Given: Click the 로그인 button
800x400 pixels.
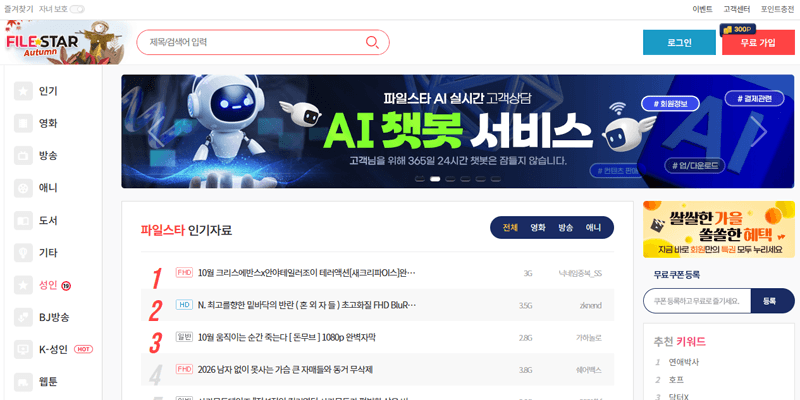Looking at the screenshot, I should (x=679, y=42).
